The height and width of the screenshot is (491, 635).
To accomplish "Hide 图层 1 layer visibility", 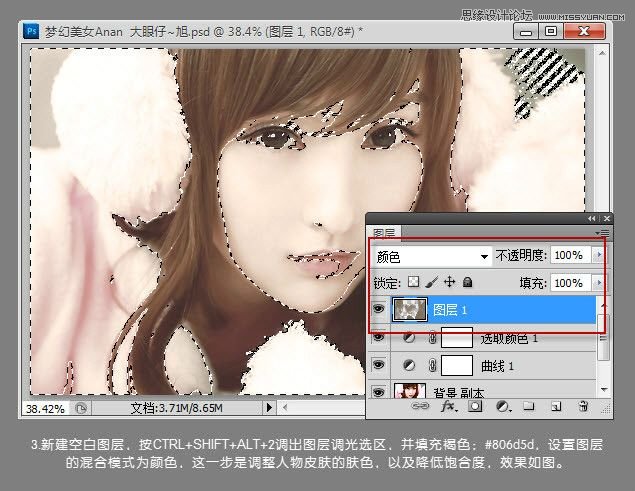I will [378, 309].
